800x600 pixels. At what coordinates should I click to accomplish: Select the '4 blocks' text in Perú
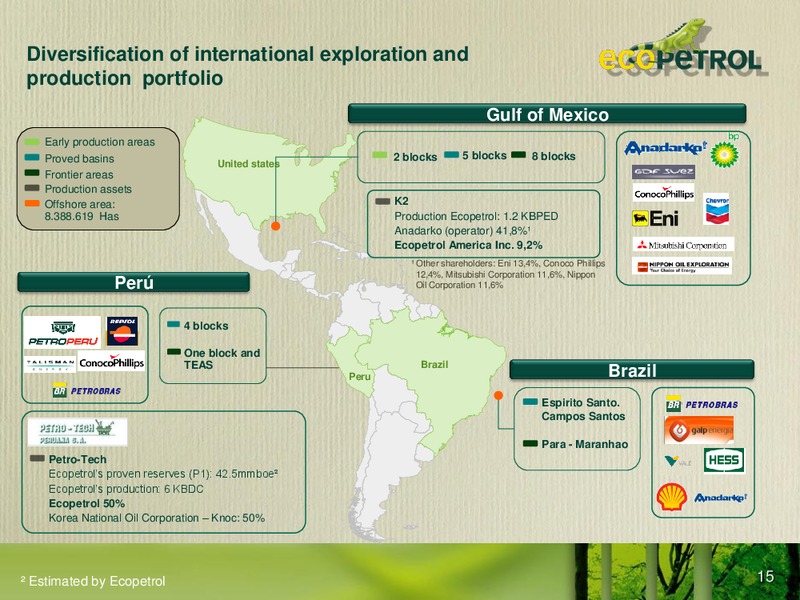click(206, 326)
